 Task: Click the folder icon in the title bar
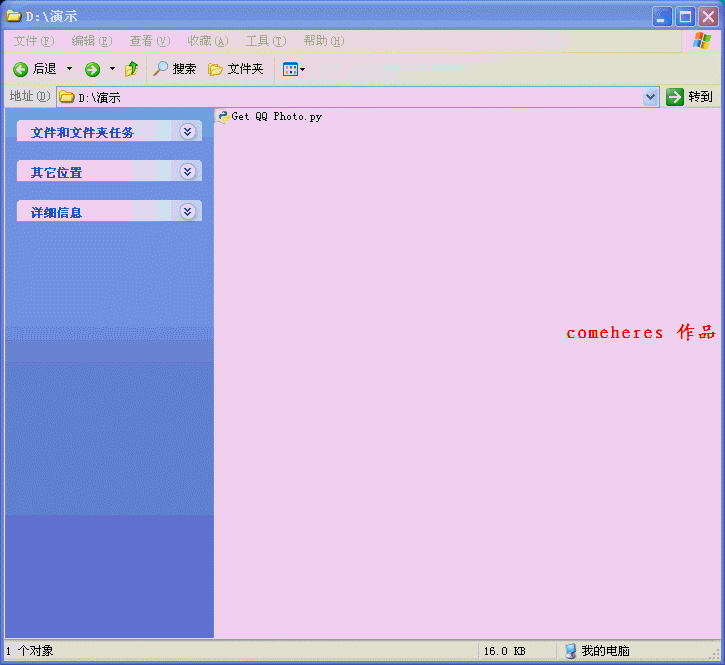[13, 16]
